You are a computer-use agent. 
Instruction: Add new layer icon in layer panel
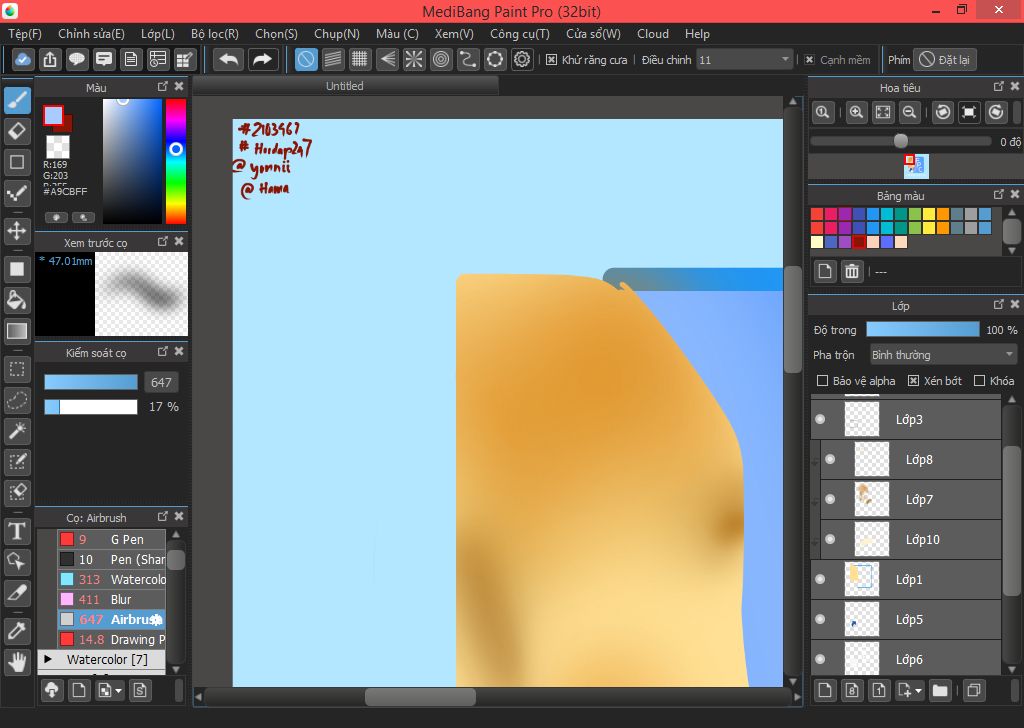(x=825, y=690)
